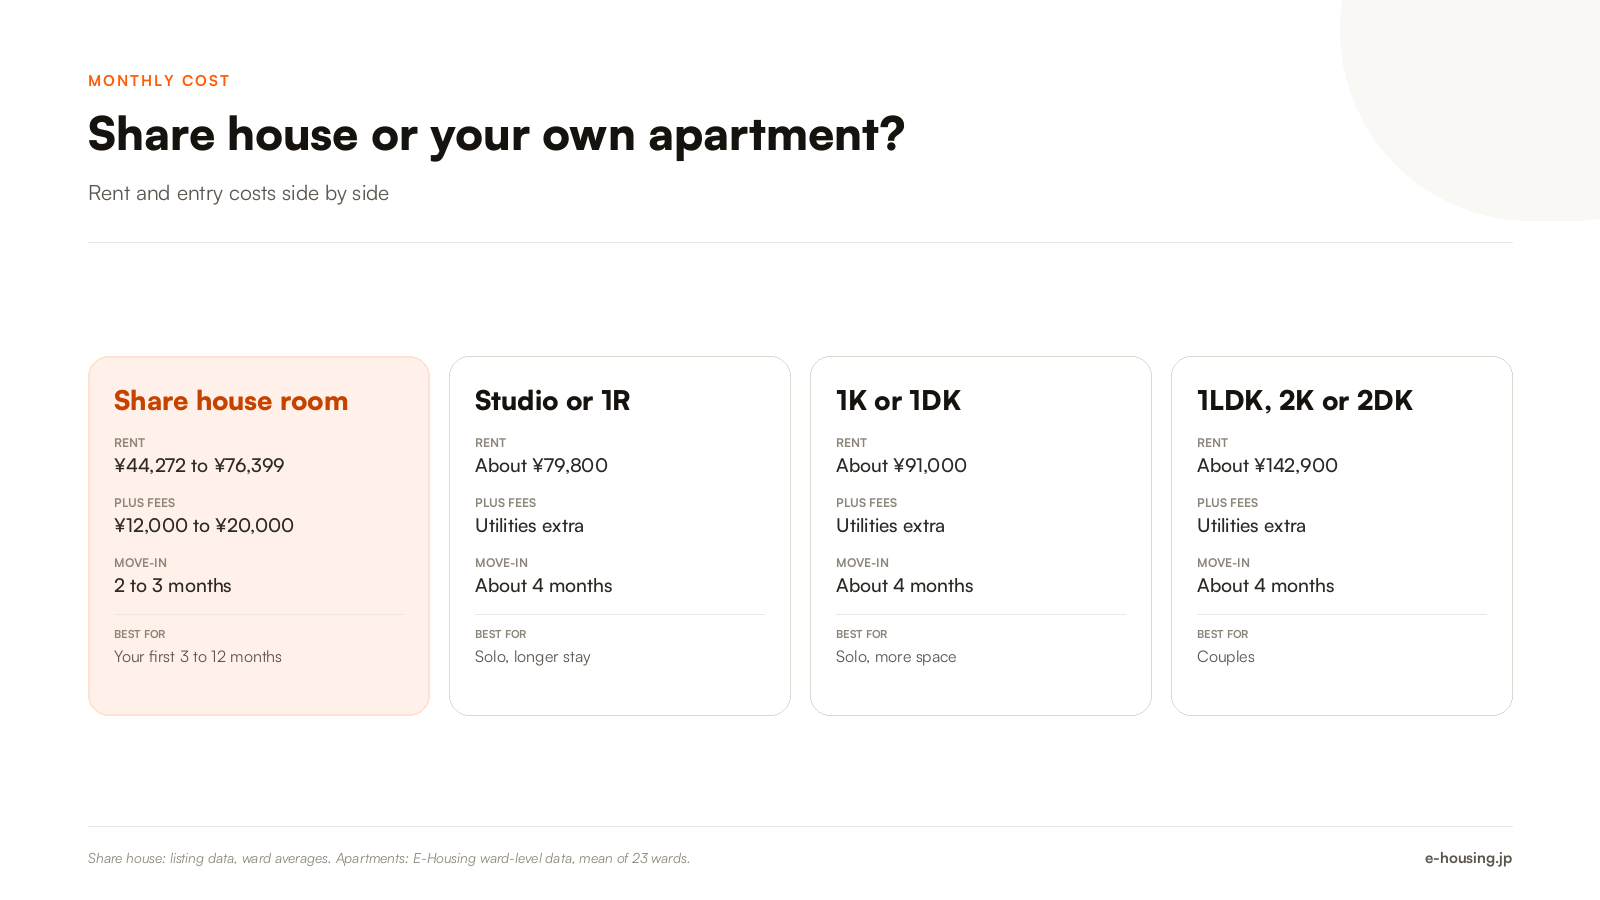Click the 'BEST FOR' label in 1LDK, 2K or 2DK card
This screenshot has height=900, width=1600.
tap(1222, 634)
